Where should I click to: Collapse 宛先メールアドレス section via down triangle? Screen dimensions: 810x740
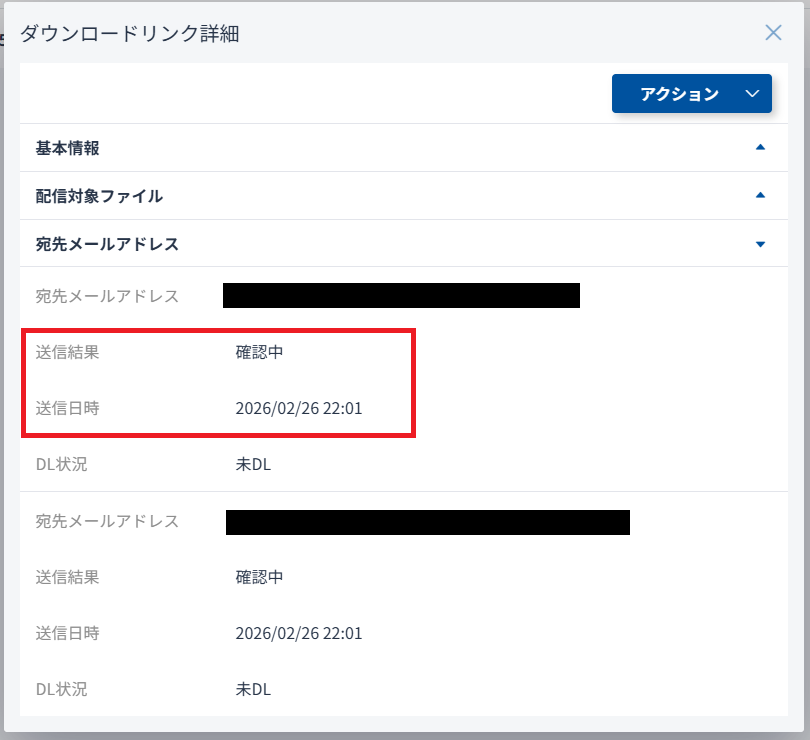coord(760,244)
